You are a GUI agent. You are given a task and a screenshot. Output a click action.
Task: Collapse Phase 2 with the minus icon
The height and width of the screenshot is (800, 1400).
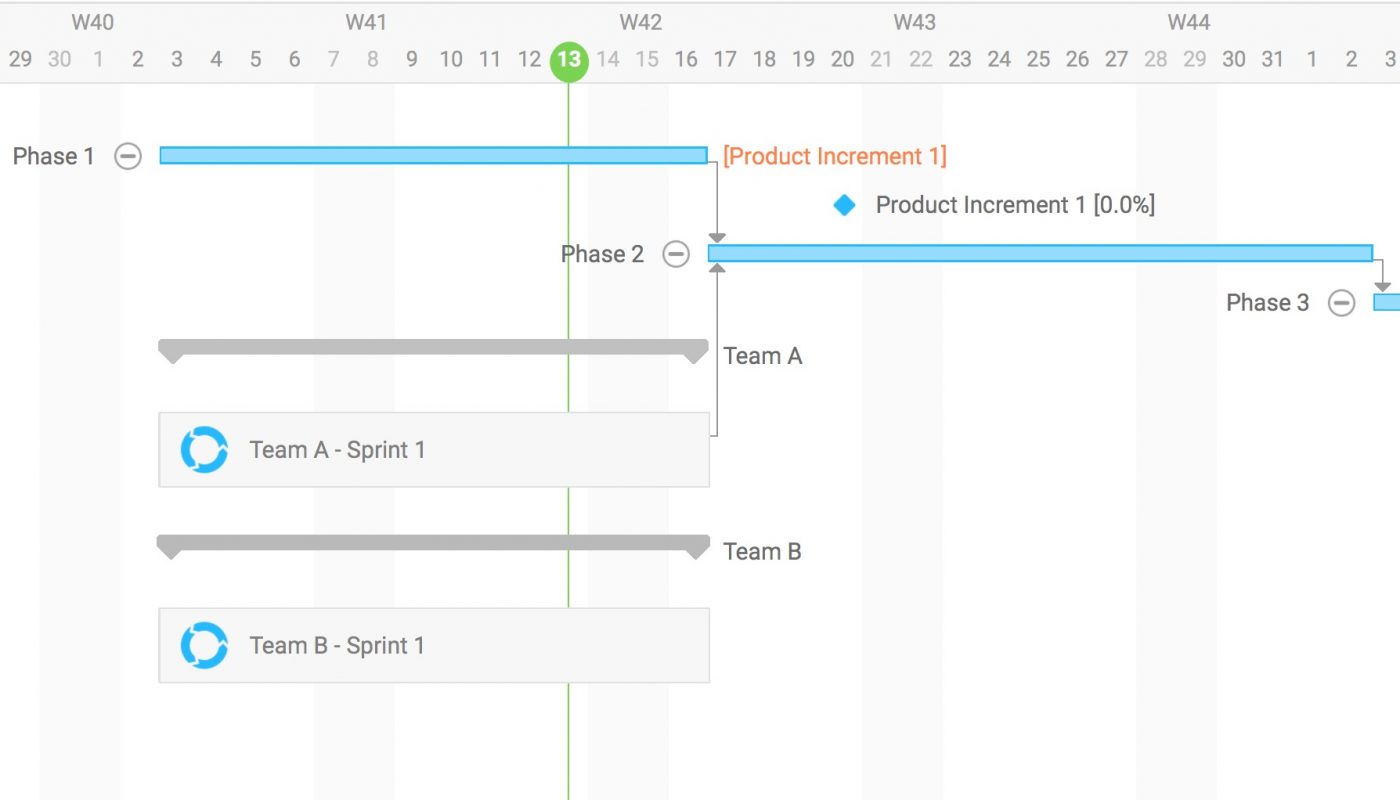[x=677, y=254]
